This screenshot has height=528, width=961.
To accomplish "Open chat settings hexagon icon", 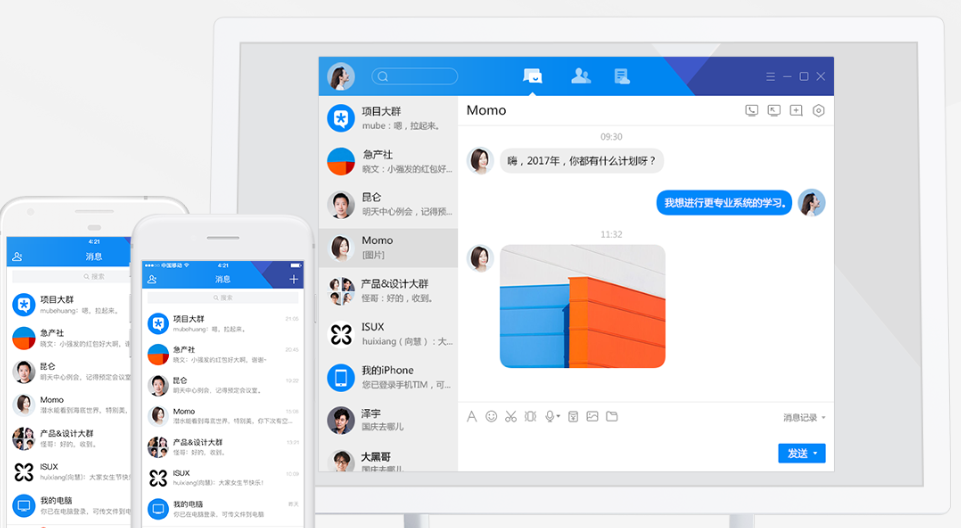I will coord(818,111).
